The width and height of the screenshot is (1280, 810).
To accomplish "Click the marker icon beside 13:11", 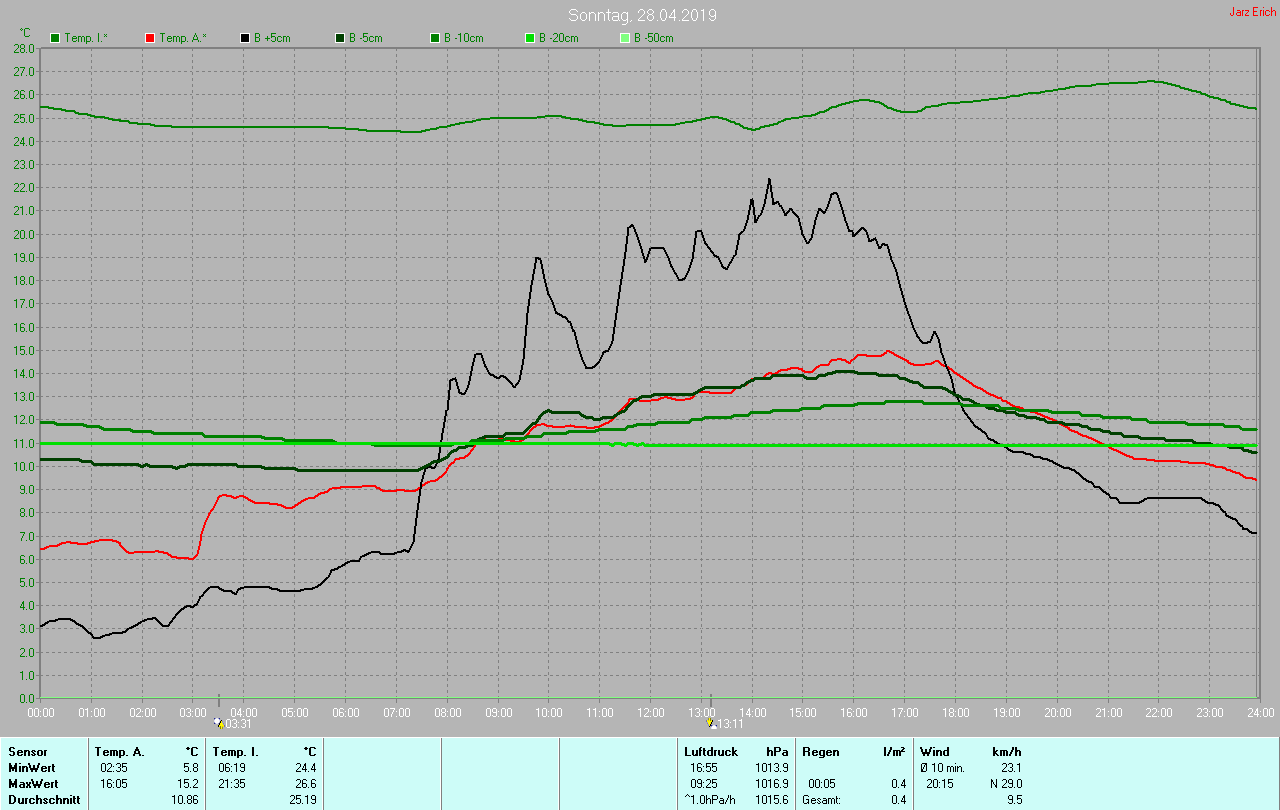I will click(x=710, y=723).
